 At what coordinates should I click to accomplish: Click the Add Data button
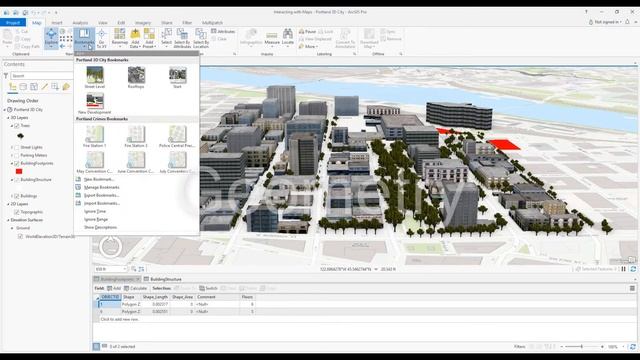click(x=135, y=38)
